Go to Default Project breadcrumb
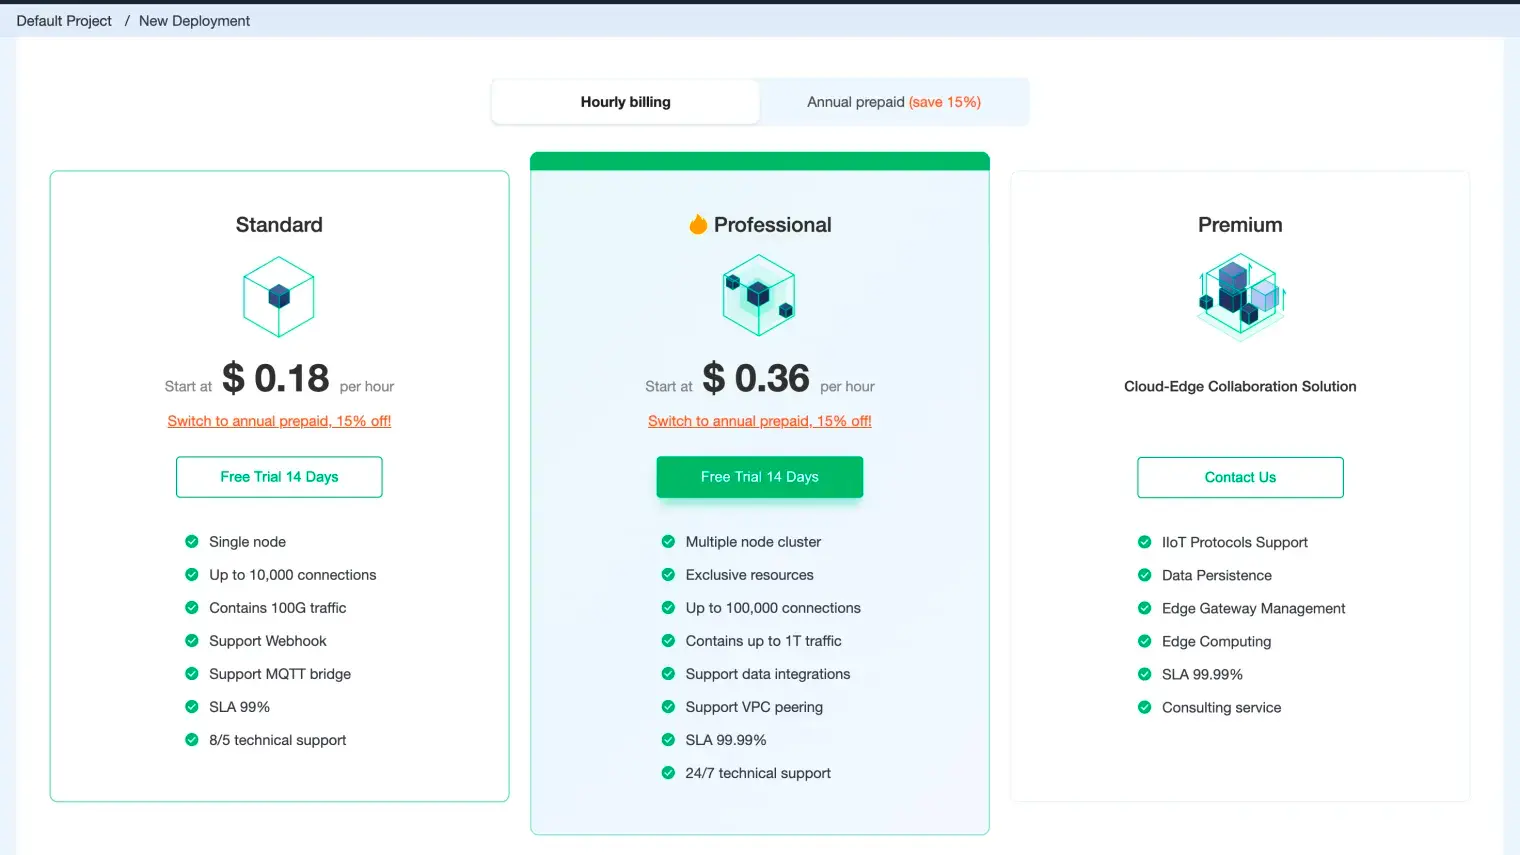 pyautogui.click(x=64, y=21)
